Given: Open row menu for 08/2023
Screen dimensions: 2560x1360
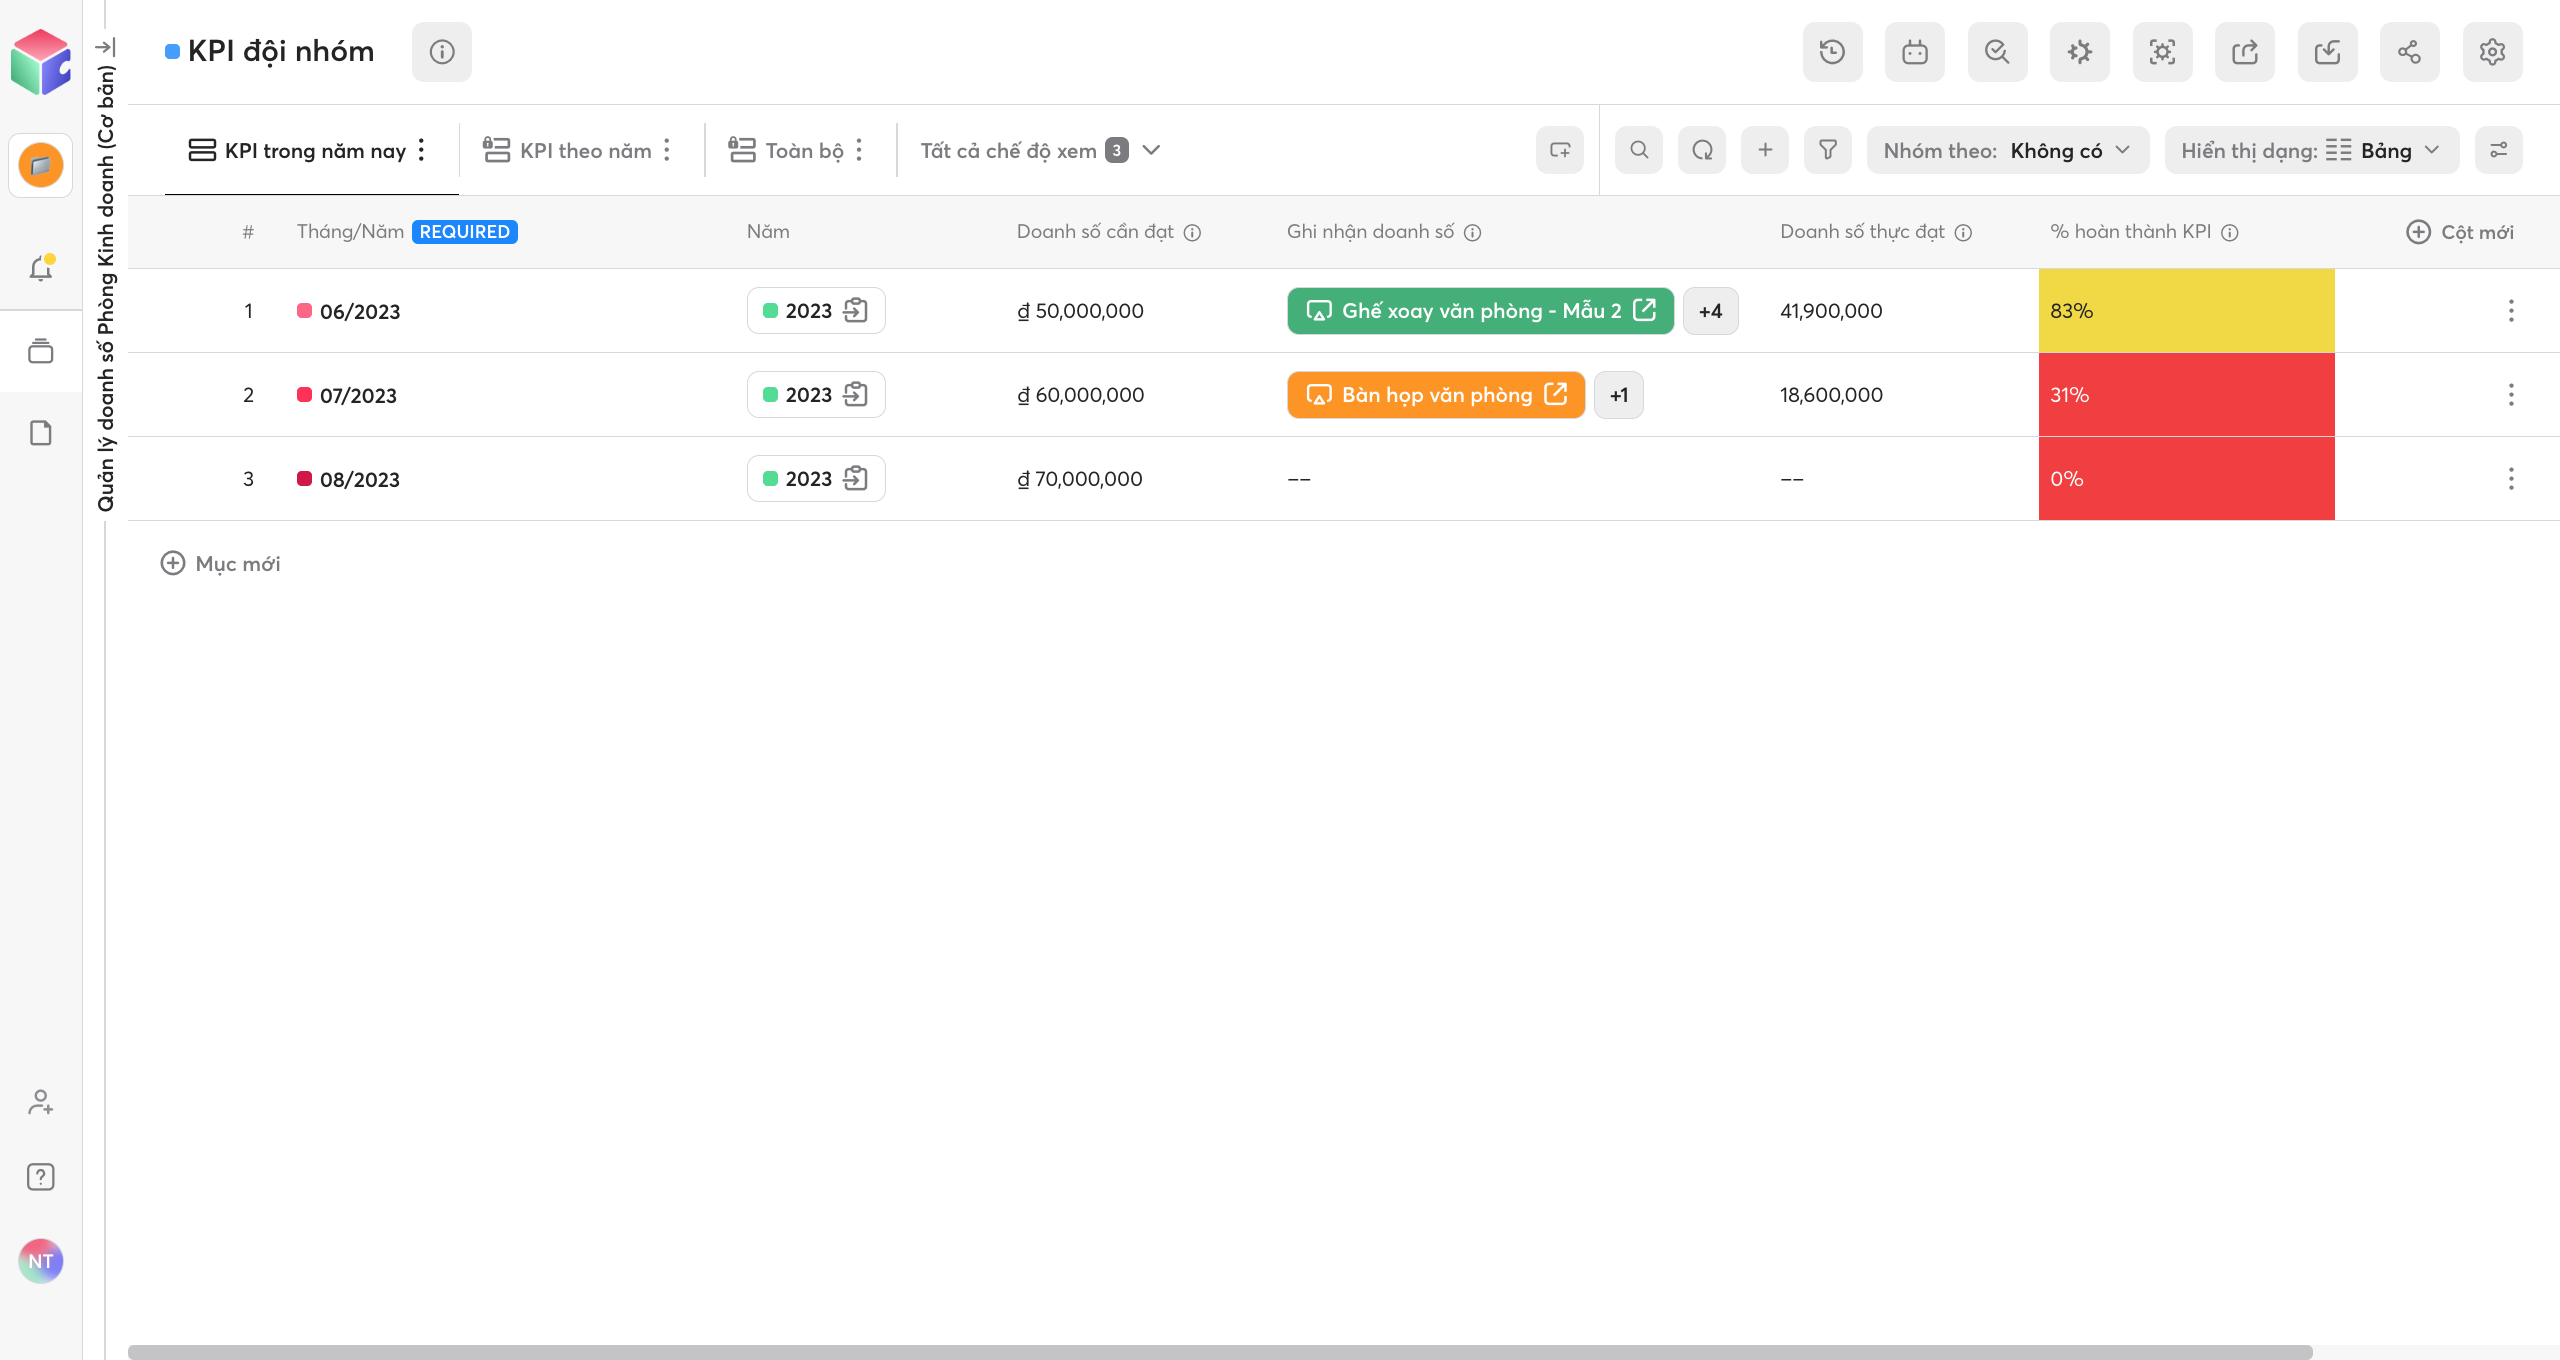Looking at the screenshot, I should tap(2511, 479).
